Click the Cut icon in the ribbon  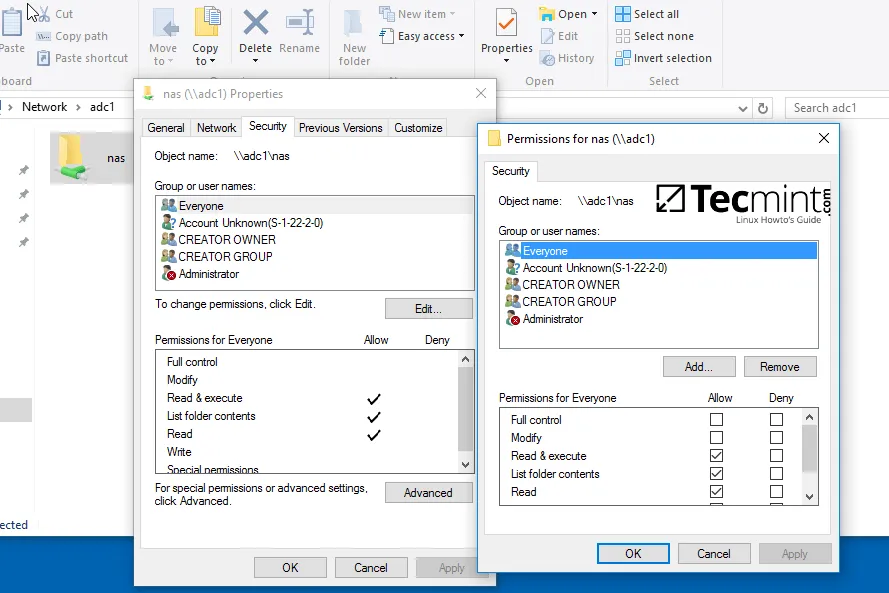pos(42,15)
